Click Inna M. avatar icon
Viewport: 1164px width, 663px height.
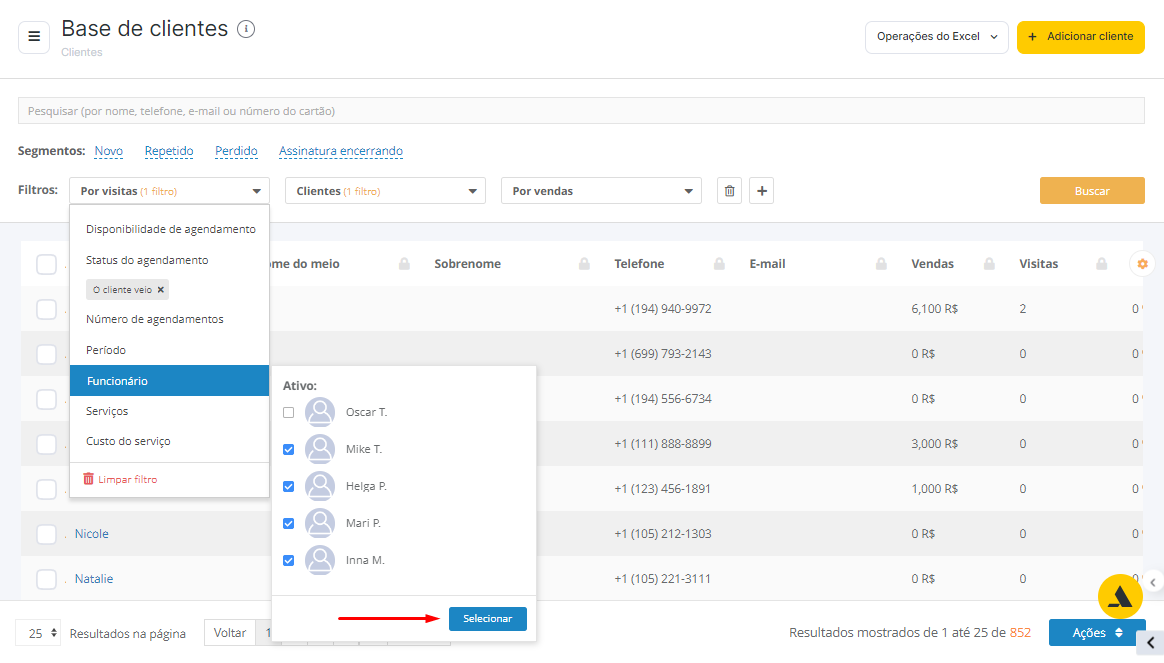pos(320,561)
